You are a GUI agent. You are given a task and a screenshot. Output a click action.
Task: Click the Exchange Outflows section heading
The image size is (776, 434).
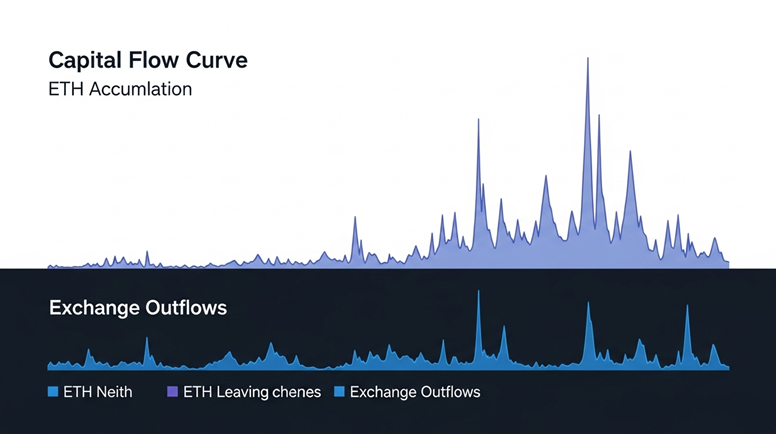[x=138, y=309]
